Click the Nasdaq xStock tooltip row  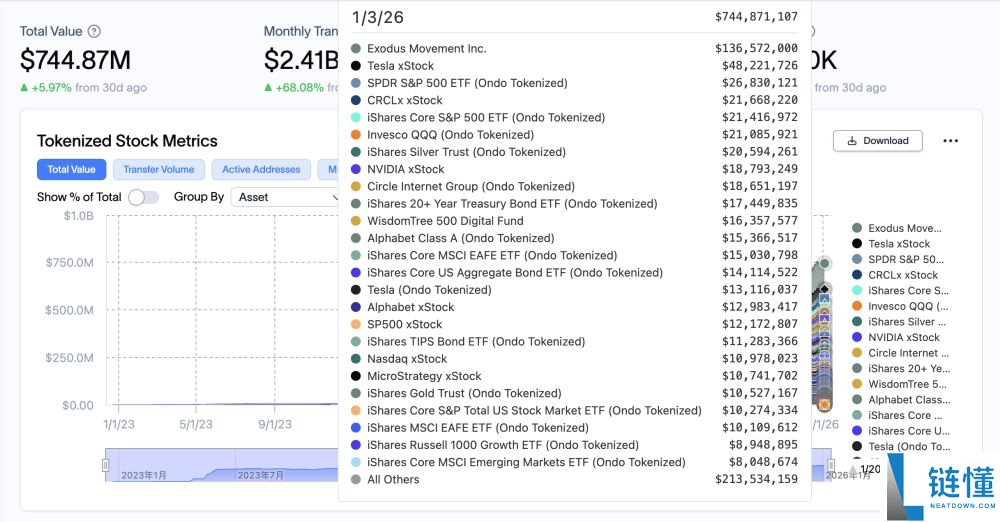574,359
